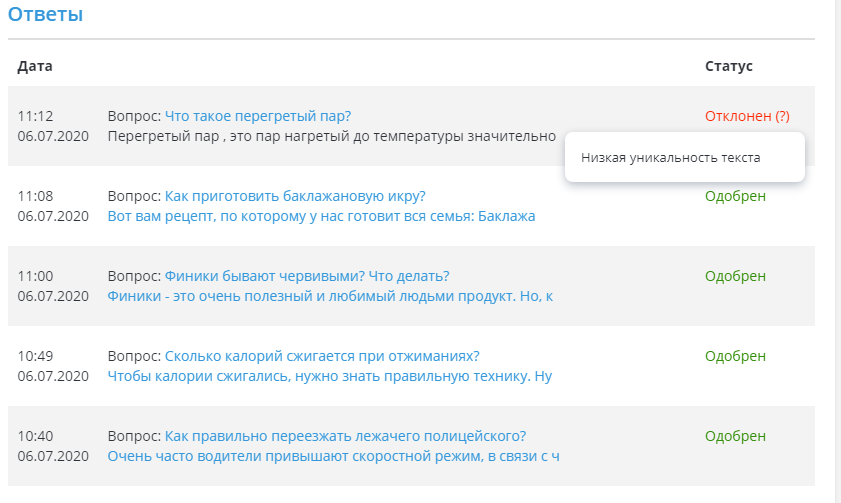The image size is (841, 503).
Task: Click the 'Дата' column header
Action: [x=35, y=66]
